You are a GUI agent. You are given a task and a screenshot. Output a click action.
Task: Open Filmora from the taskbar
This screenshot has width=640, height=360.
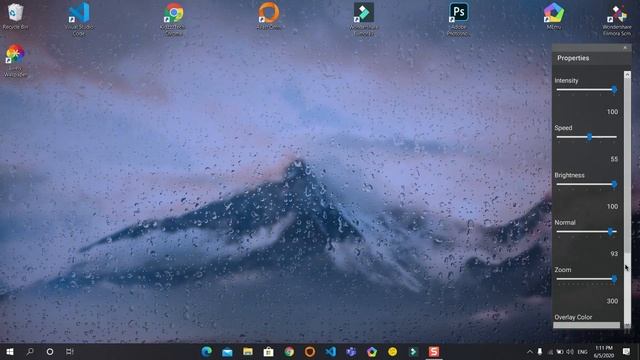413,351
